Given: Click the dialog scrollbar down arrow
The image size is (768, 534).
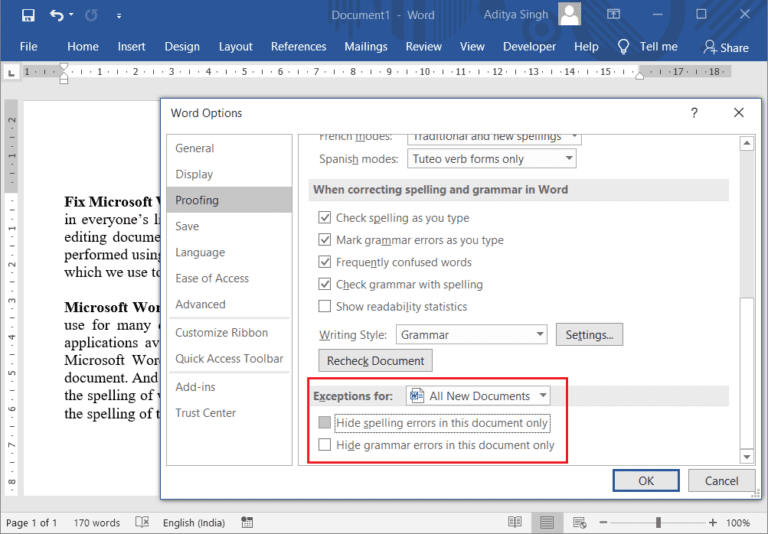Looking at the screenshot, I should click(746, 457).
